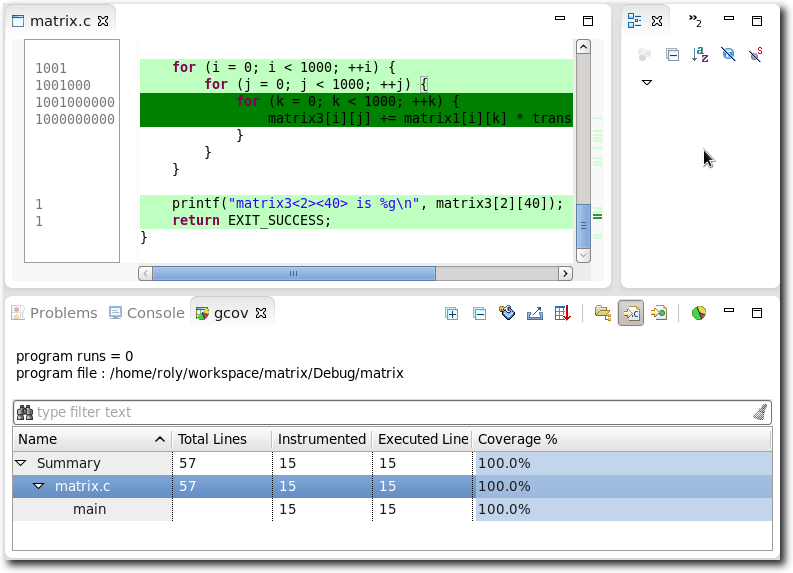Screen dimensions: 793x573
Task: Export gcov table with the export icon
Action: click(535, 314)
